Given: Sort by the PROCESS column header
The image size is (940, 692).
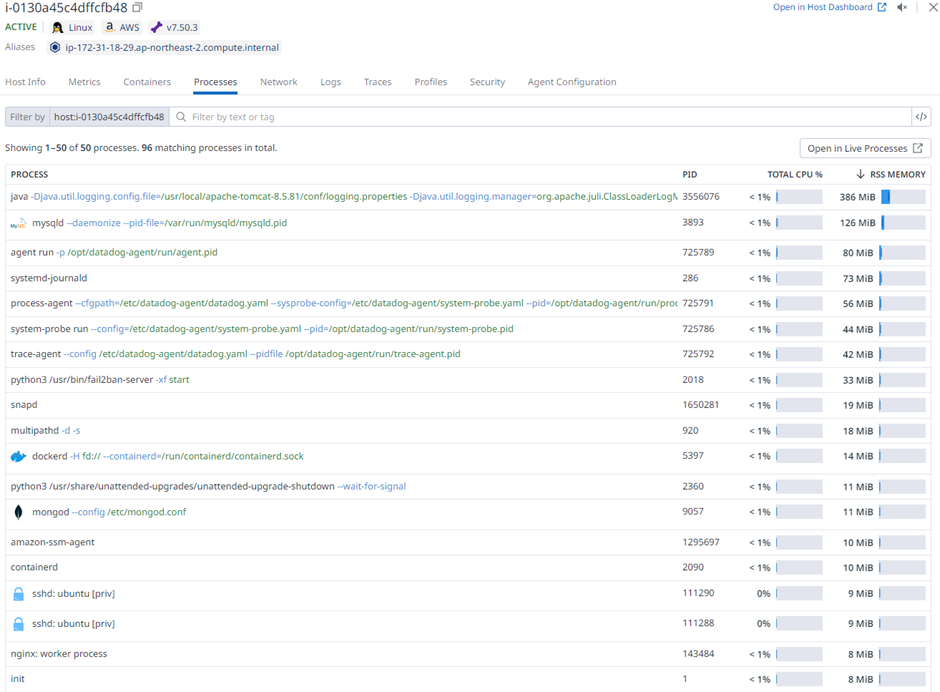Looking at the screenshot, I should pos(29,174).
